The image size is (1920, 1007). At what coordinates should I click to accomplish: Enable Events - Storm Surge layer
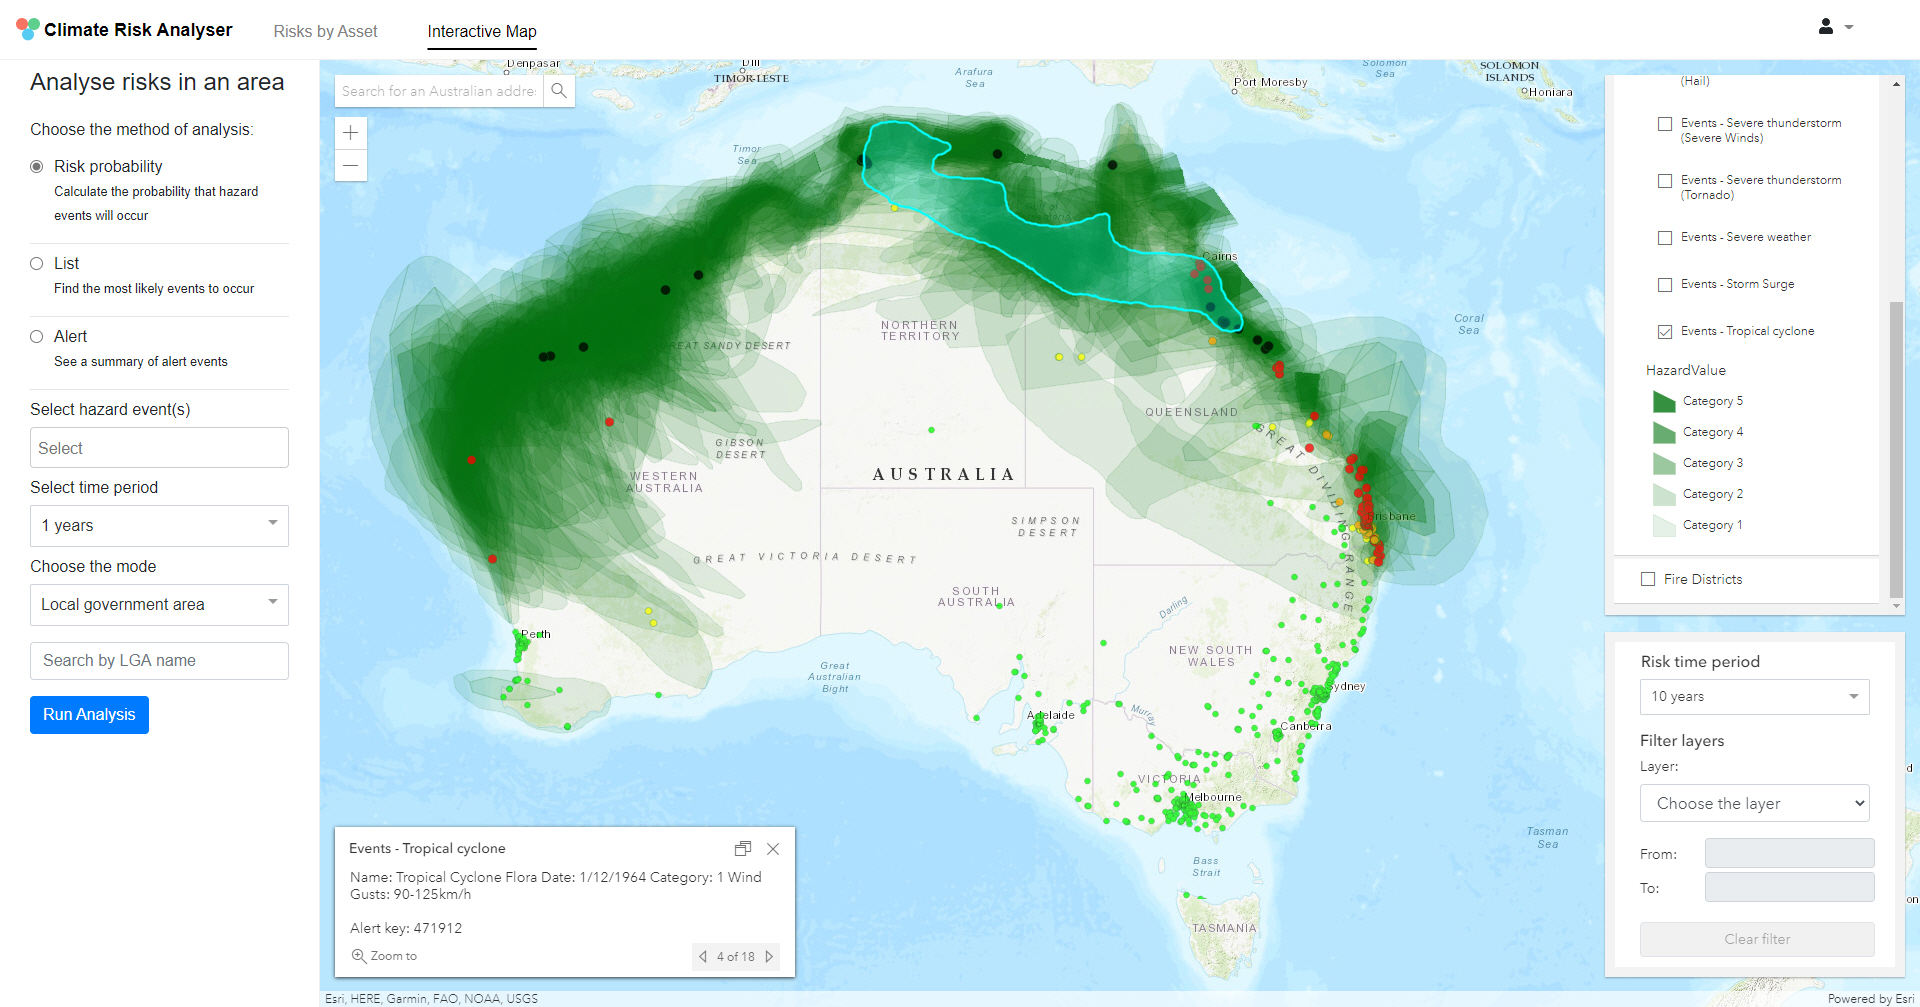[x=1665, y=285]
